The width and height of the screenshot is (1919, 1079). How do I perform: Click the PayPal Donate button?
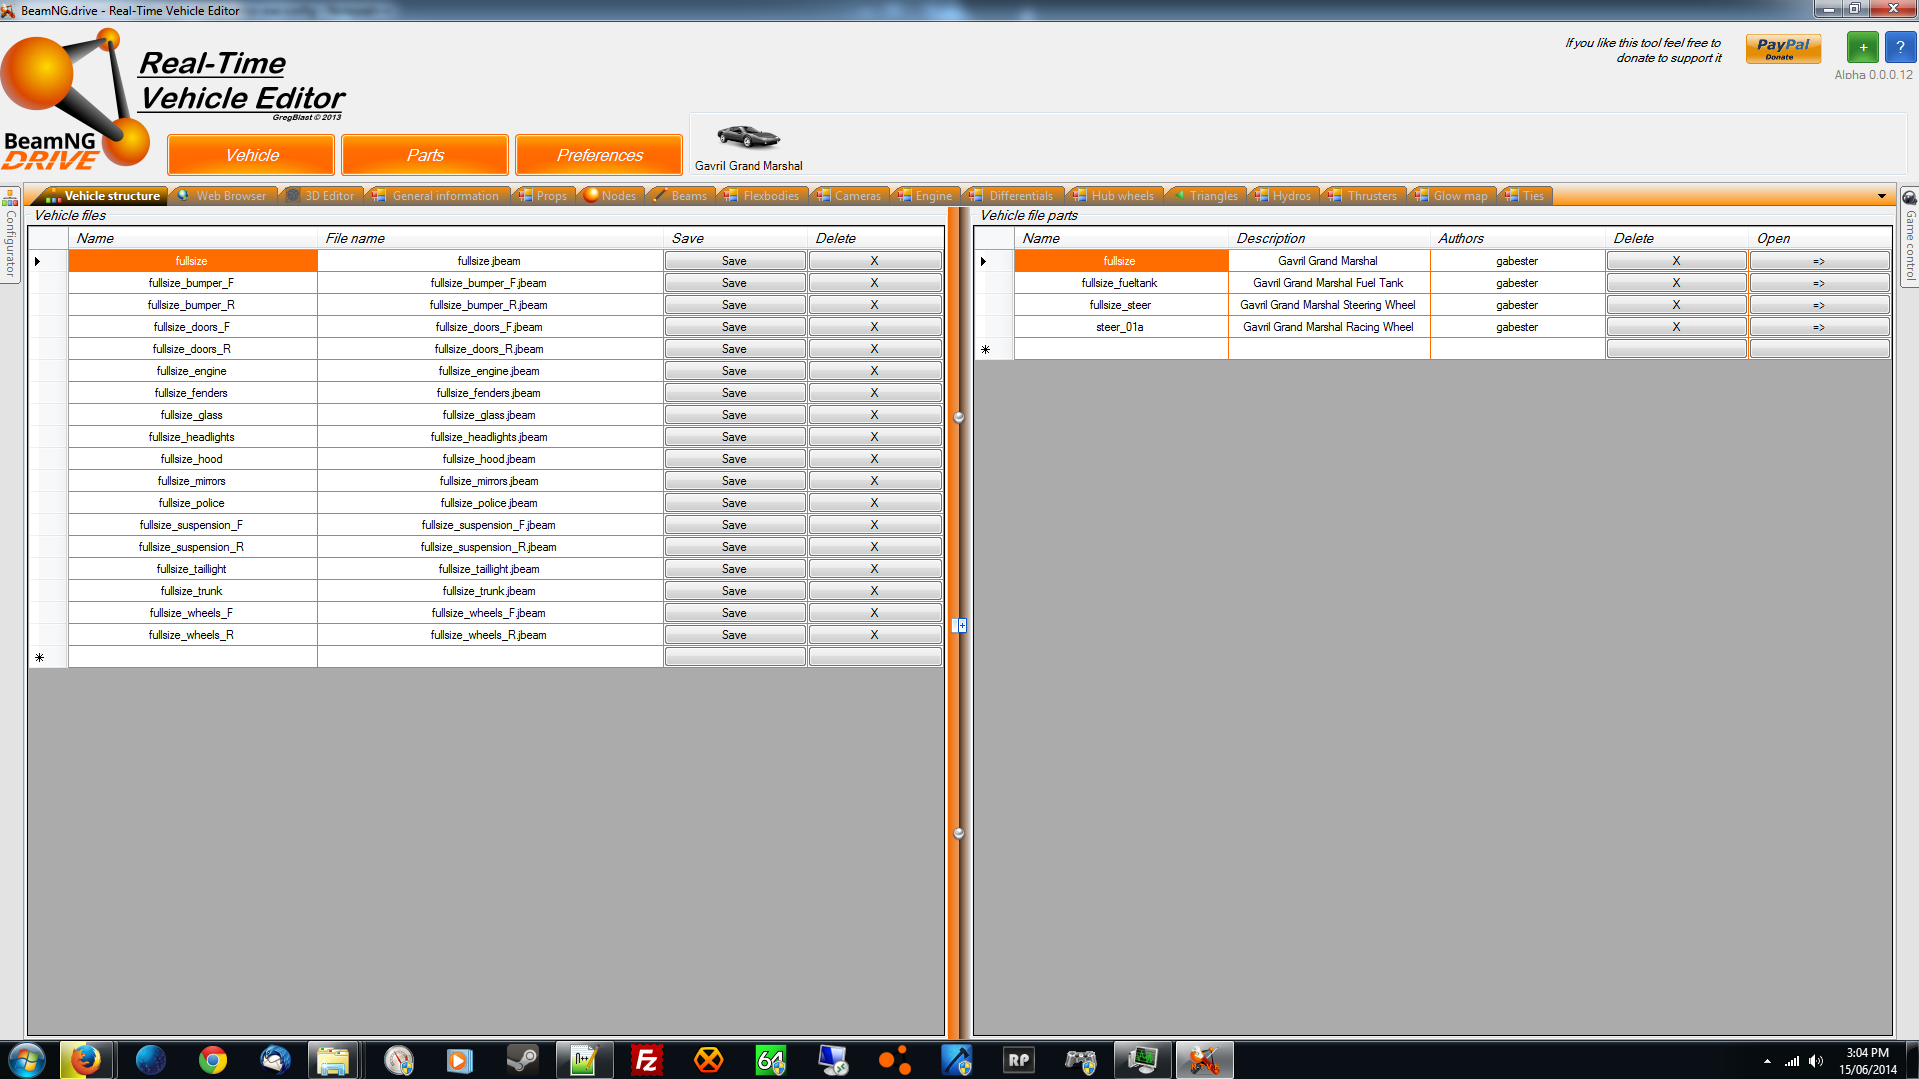pos(1783,49)
